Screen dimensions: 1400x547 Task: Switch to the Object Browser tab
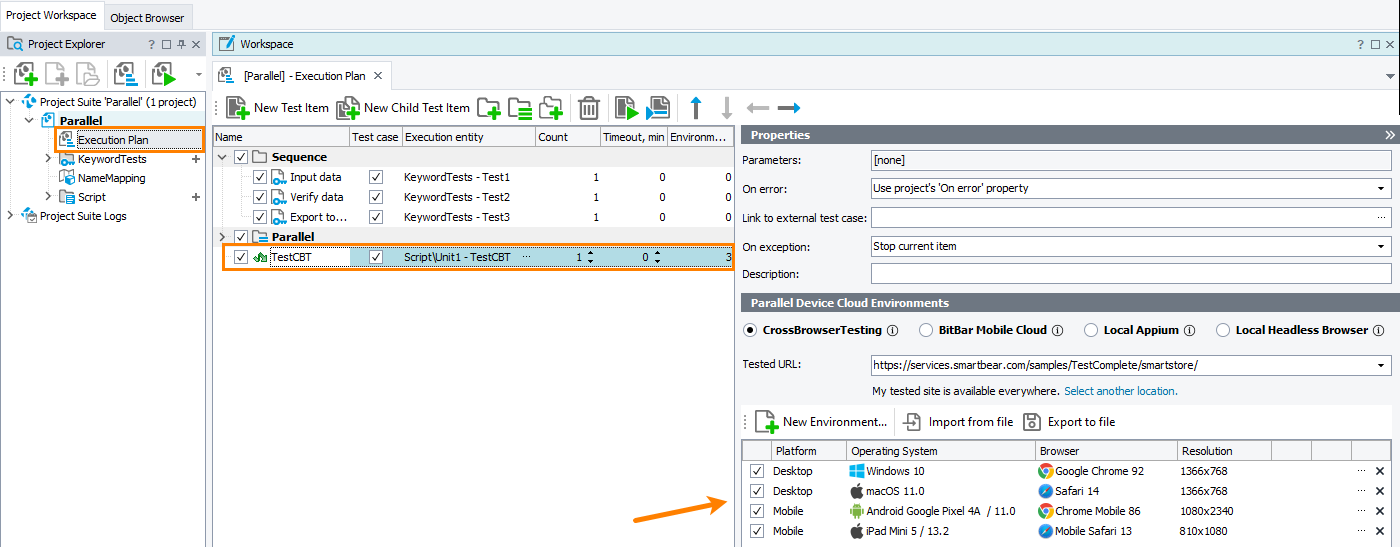click(147, 17)
